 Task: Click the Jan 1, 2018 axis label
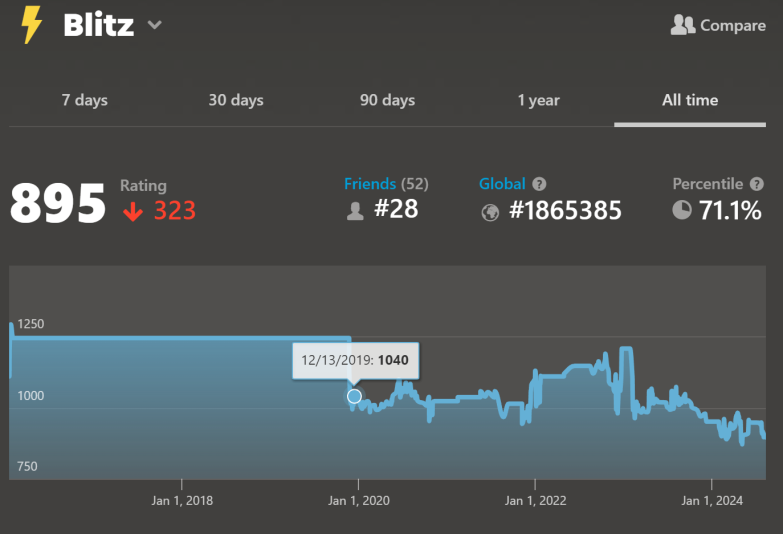point(182,501)
